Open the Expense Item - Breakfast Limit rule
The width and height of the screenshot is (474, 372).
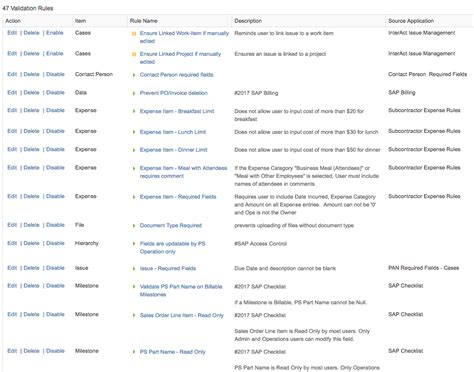pyautogui.click(x=177, y=111)
